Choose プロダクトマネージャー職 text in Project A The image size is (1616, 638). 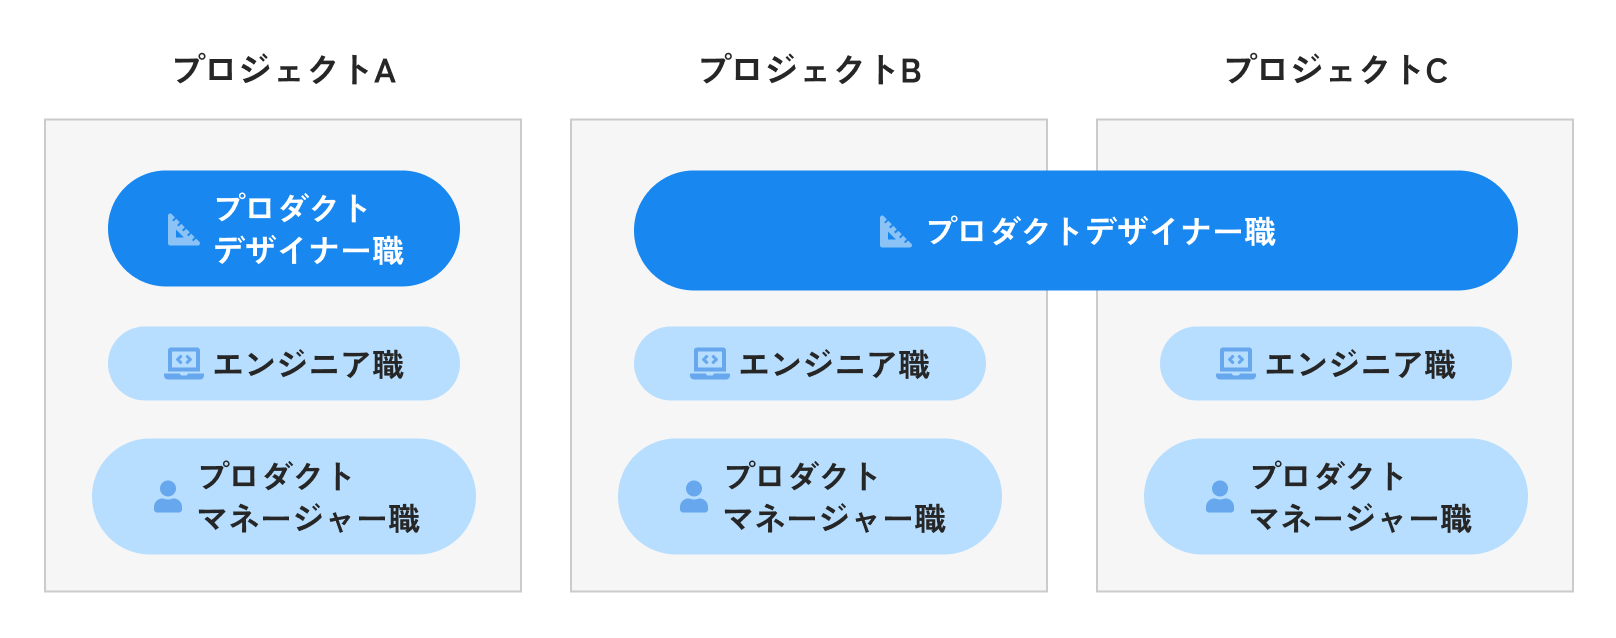[x=308, y=498]
